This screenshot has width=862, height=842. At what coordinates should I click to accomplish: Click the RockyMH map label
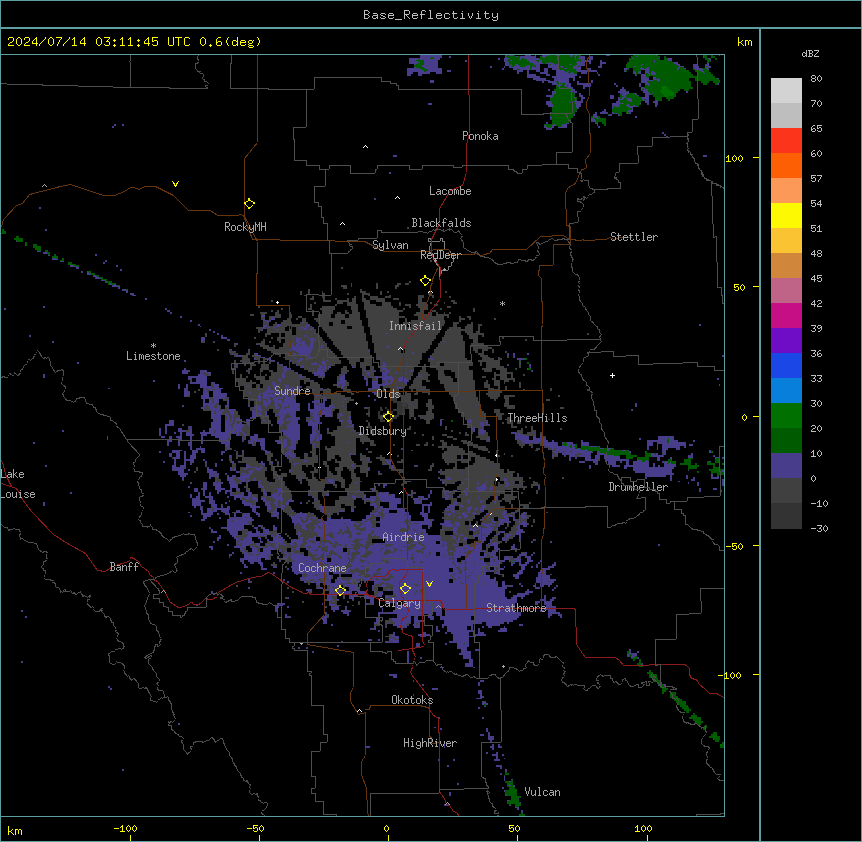(245, 227)
